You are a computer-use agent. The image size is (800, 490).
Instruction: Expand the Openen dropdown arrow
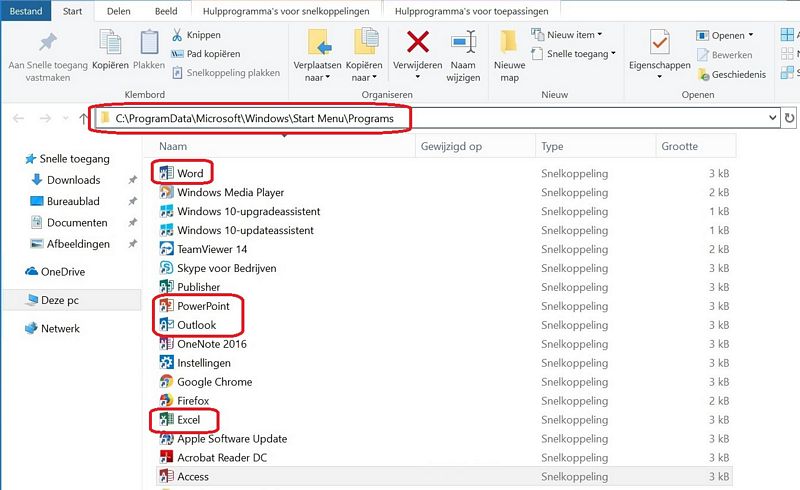[x=751, y=35]
